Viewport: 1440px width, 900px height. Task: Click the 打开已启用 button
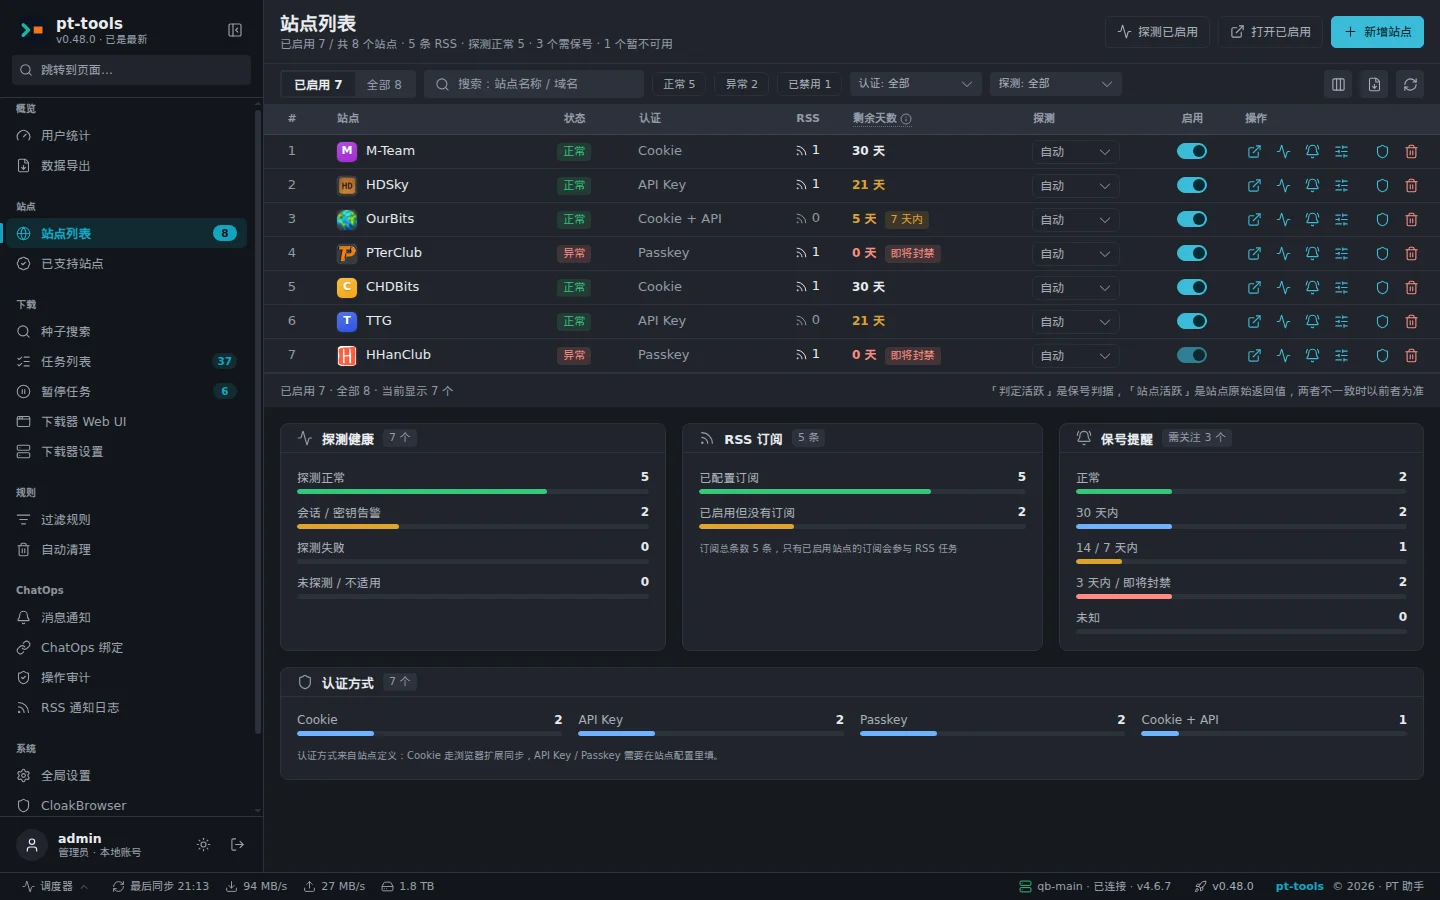(1270, 32)
